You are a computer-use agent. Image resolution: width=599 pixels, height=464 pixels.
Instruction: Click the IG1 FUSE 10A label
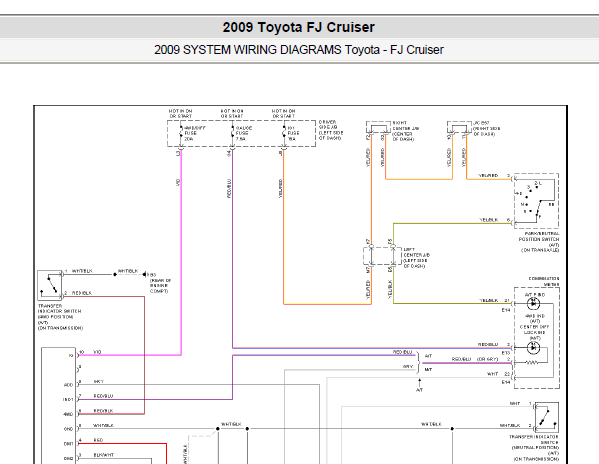click(293, 134)
